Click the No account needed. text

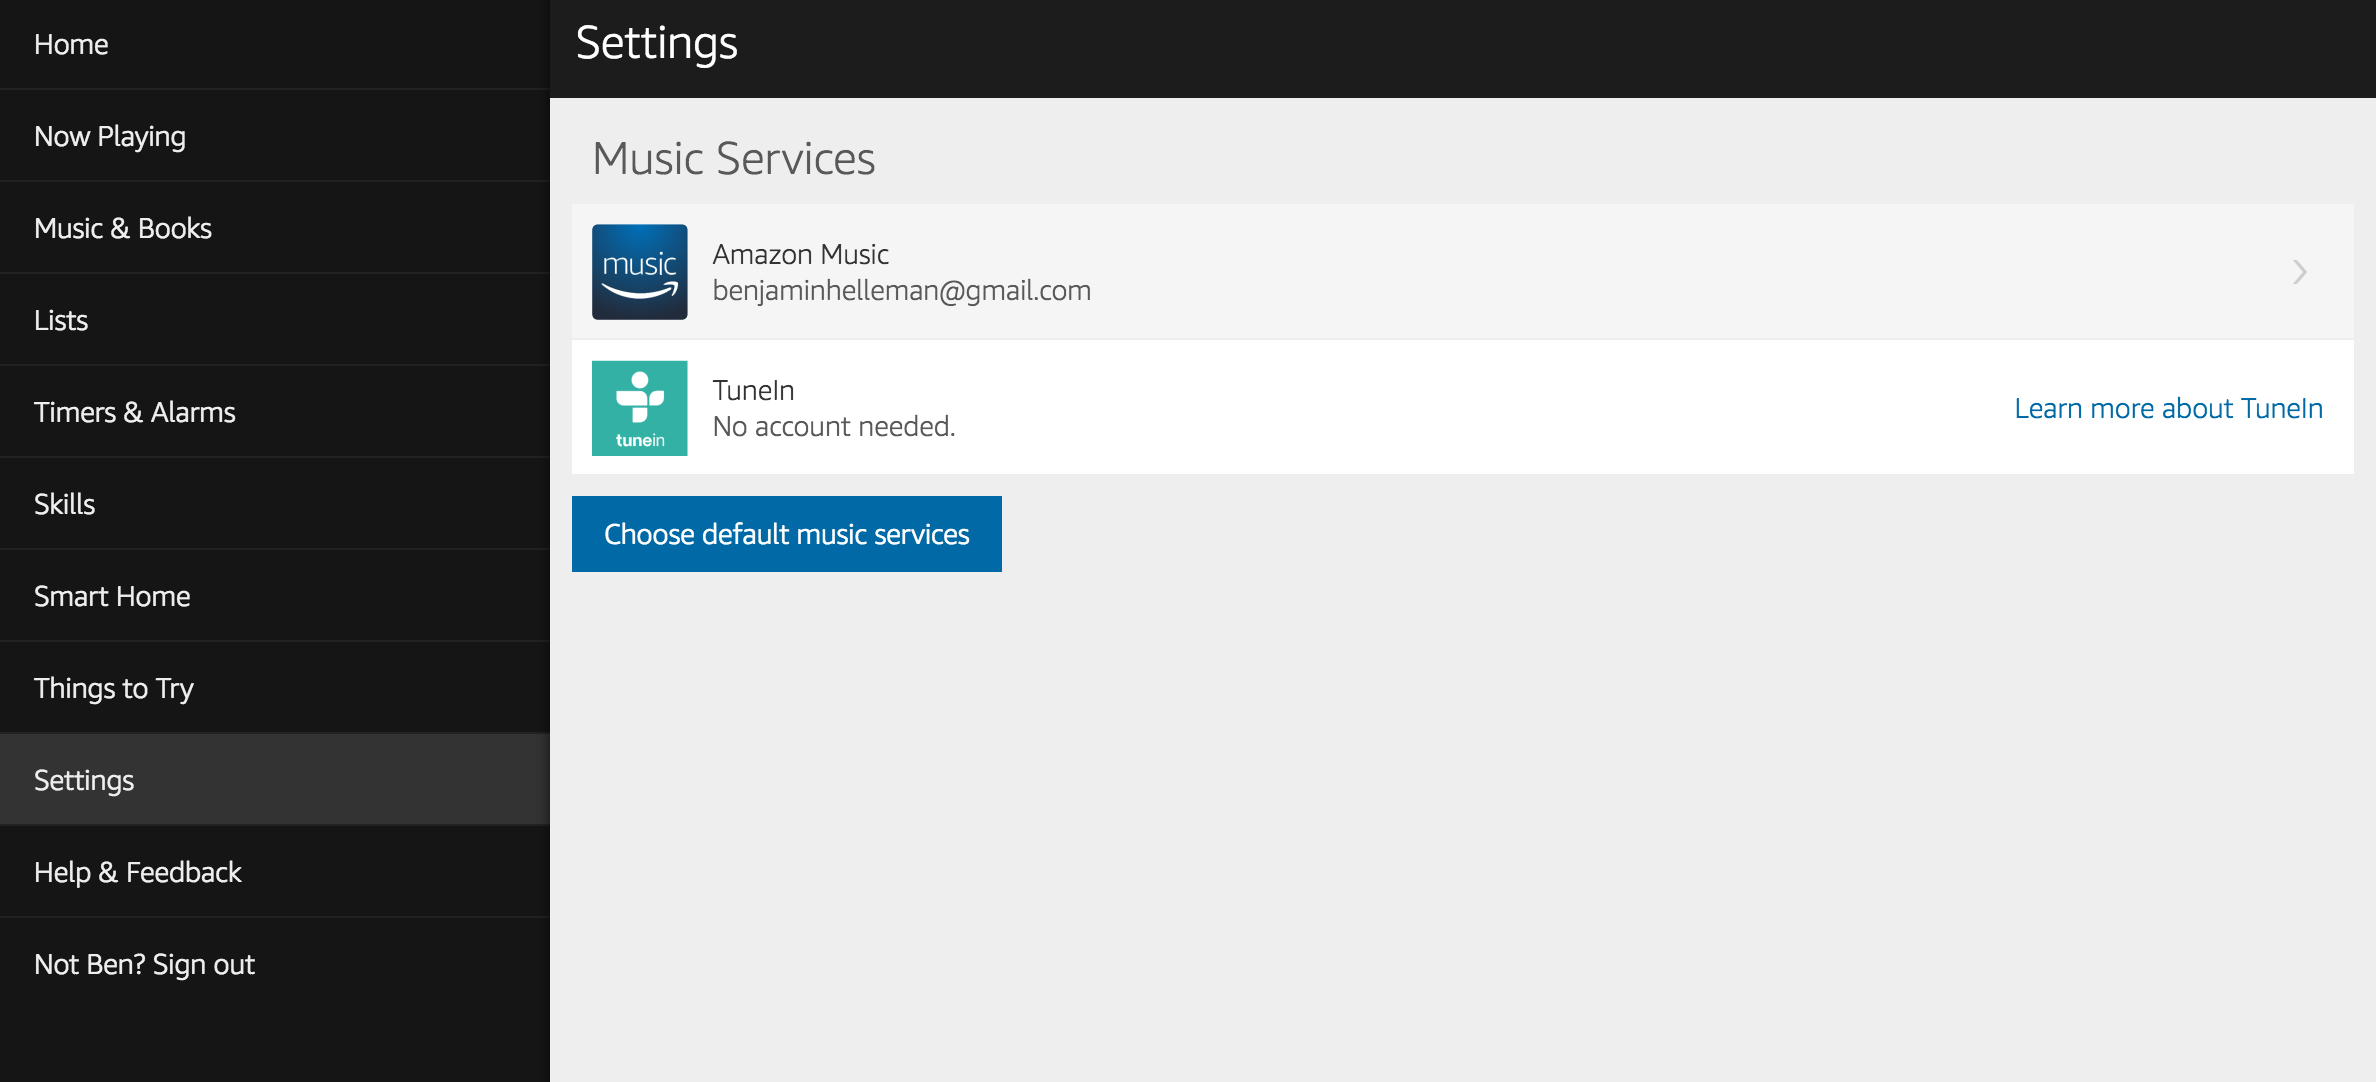834,427
